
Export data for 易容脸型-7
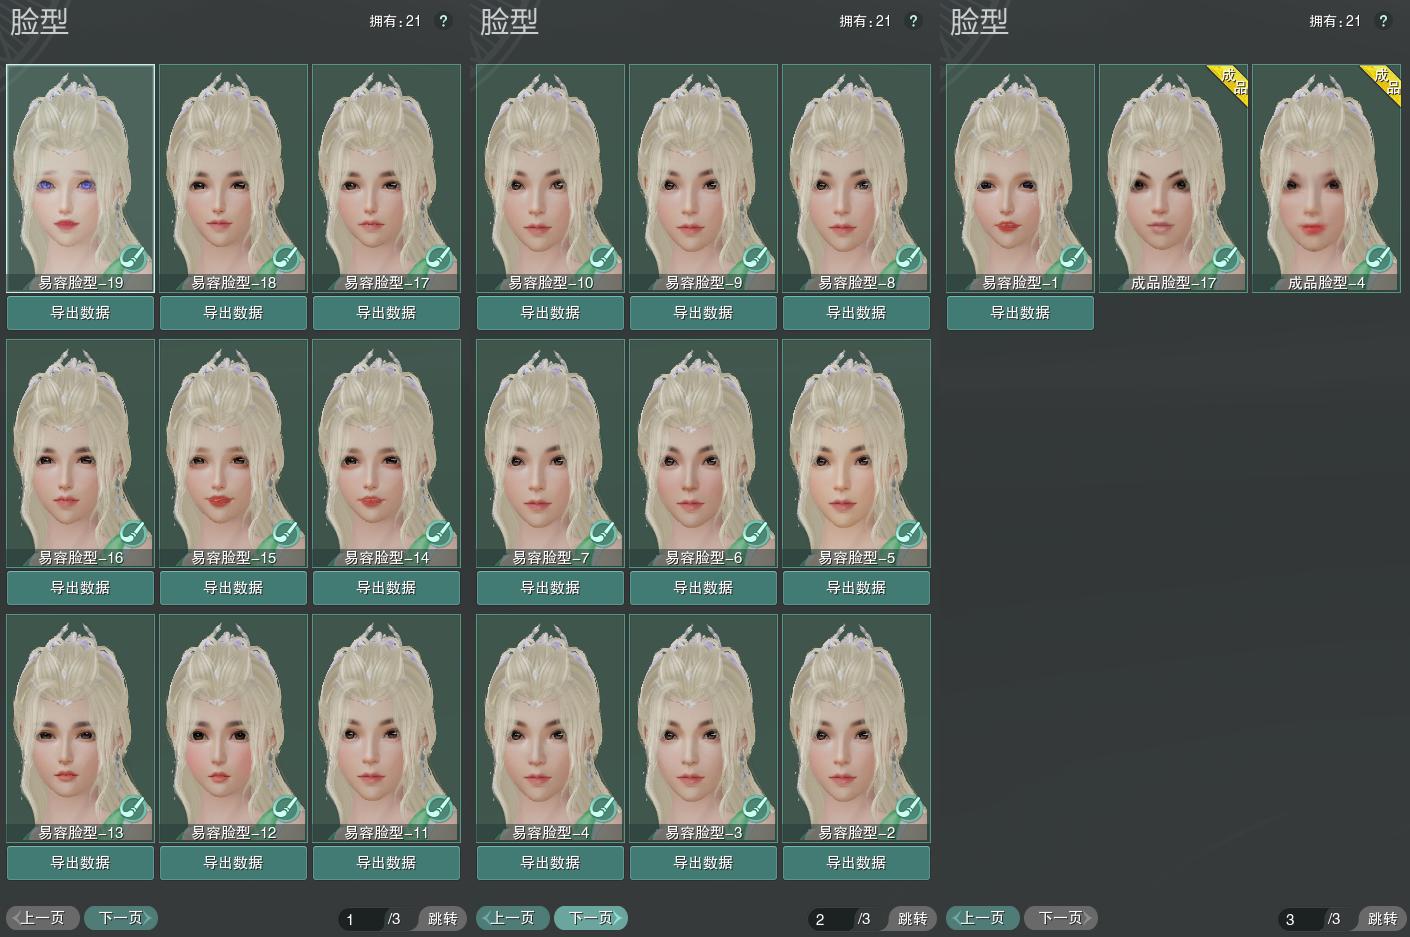pyautogui.click(x=551, y=588)
